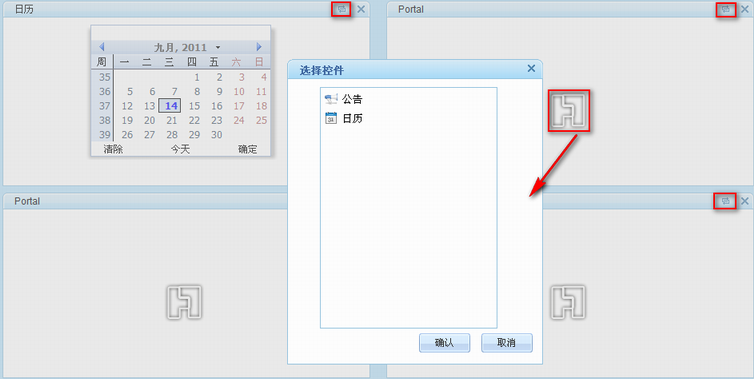
Task: Click the calendar icon beside 日历 in list
Action: point(331,118)
